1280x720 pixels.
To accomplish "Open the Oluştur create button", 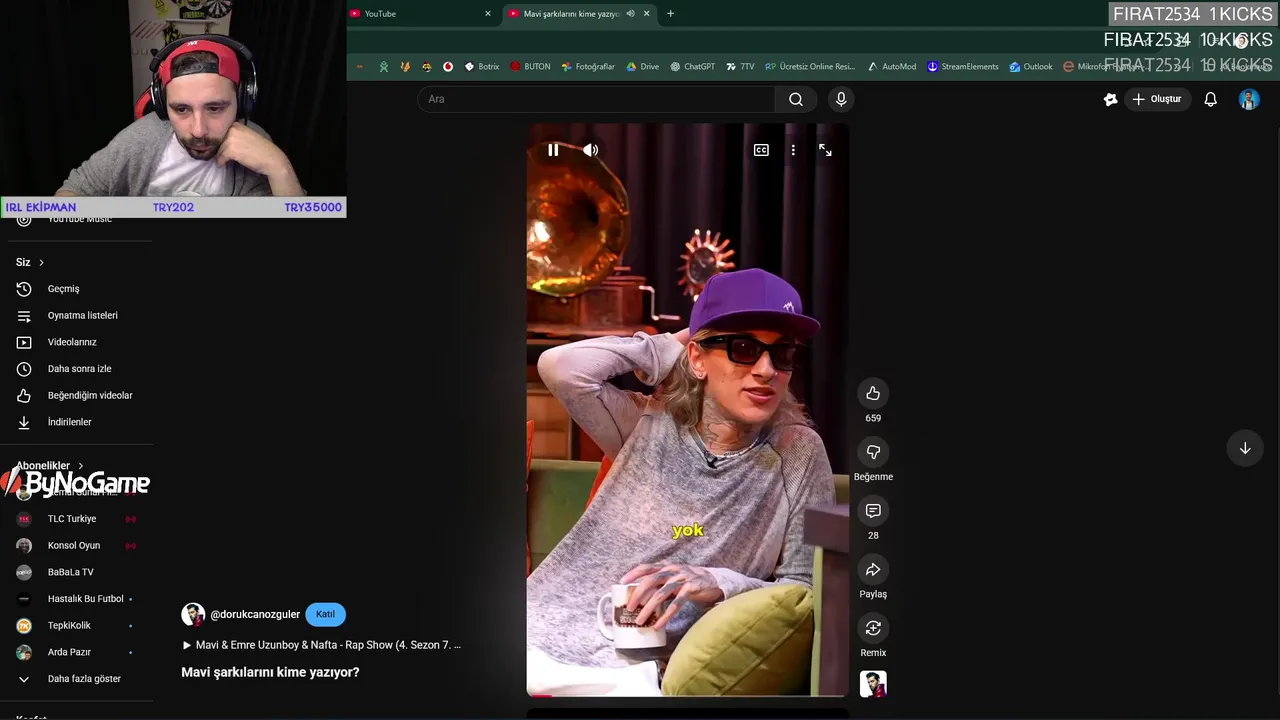I will [x=1156, y=99].
